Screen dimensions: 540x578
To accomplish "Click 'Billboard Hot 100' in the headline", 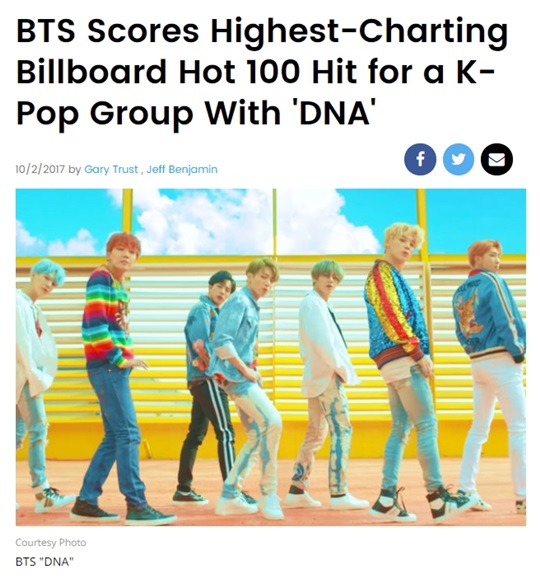I will [x=161, y=72].
